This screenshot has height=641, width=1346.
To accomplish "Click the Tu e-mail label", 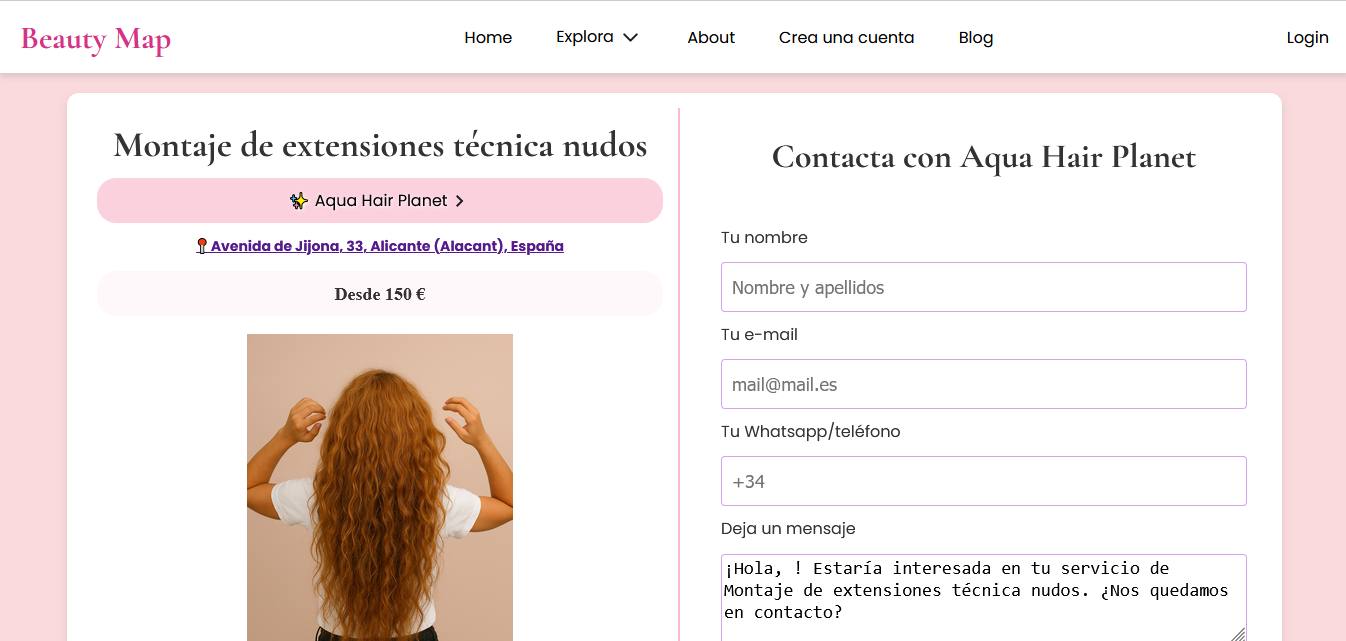I will tap(759, 335).
